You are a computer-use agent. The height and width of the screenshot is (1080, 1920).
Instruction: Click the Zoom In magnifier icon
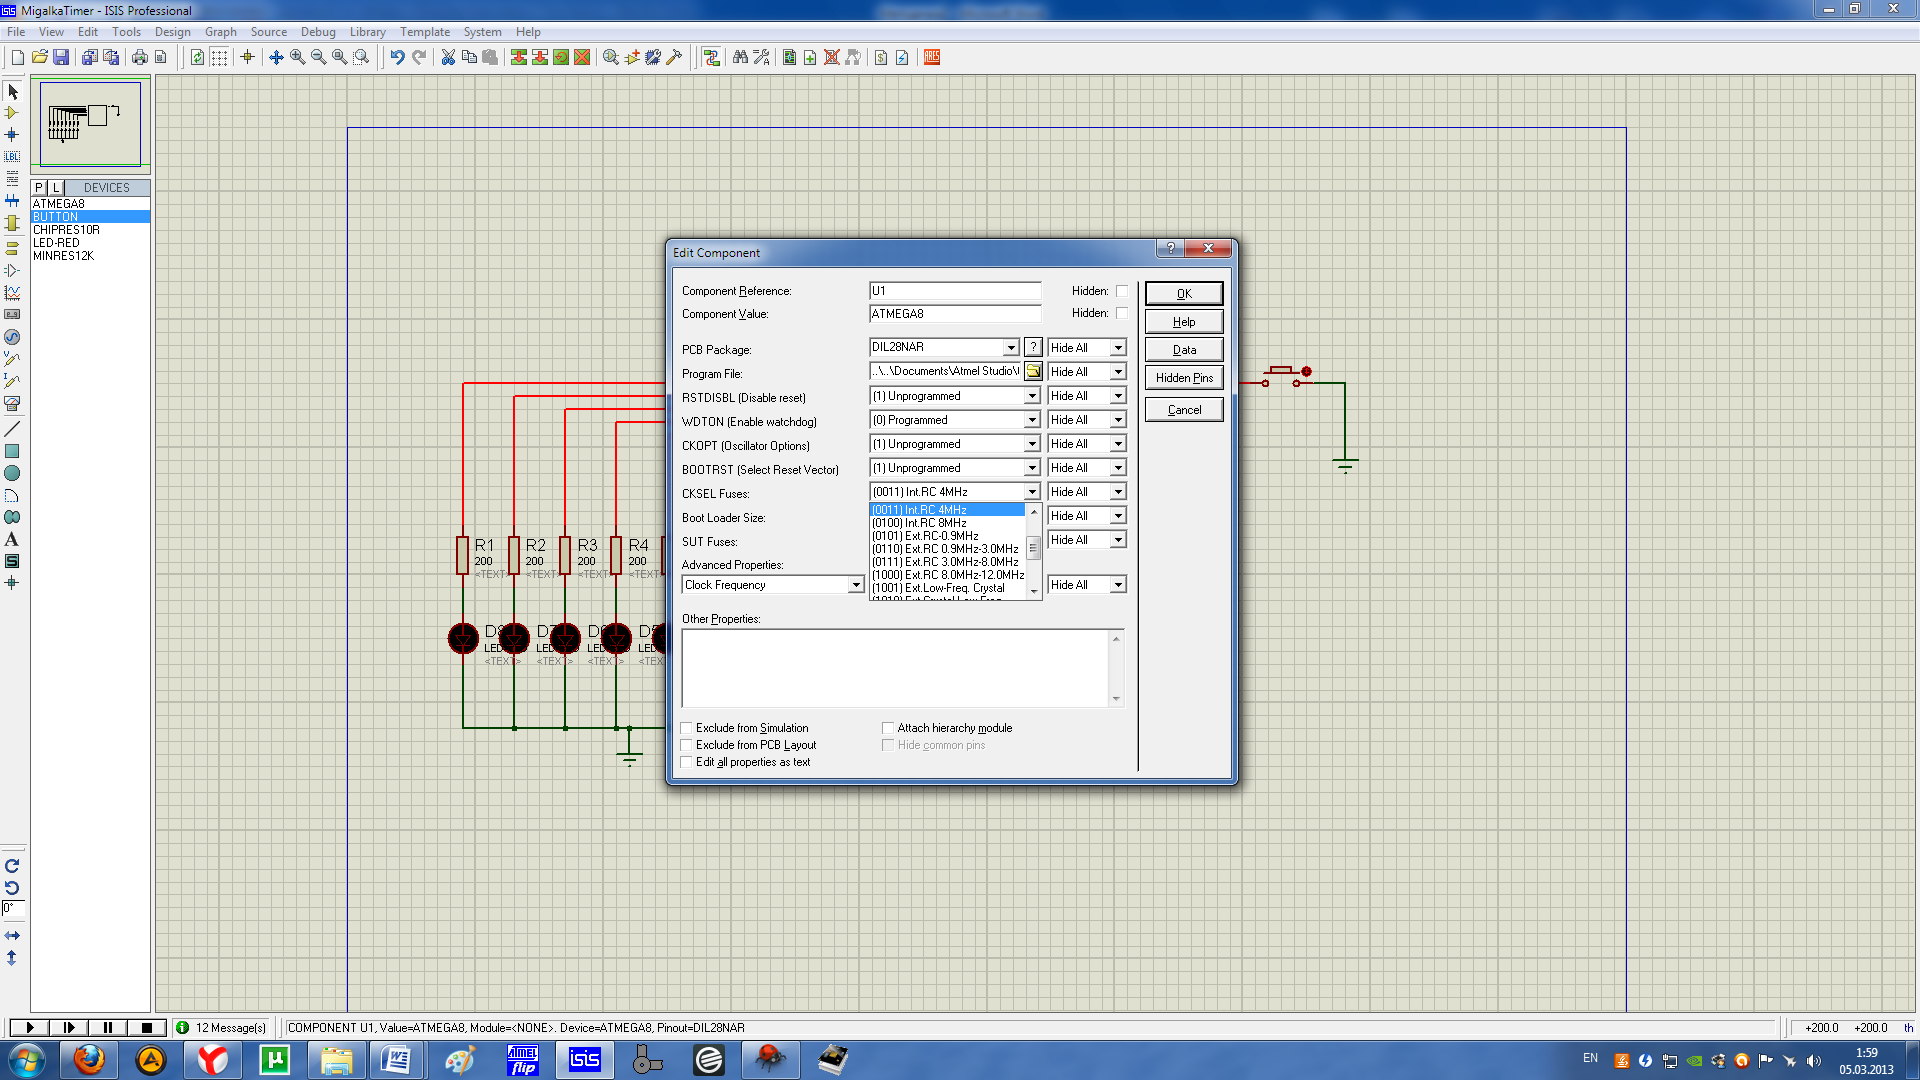click(297, 57)
